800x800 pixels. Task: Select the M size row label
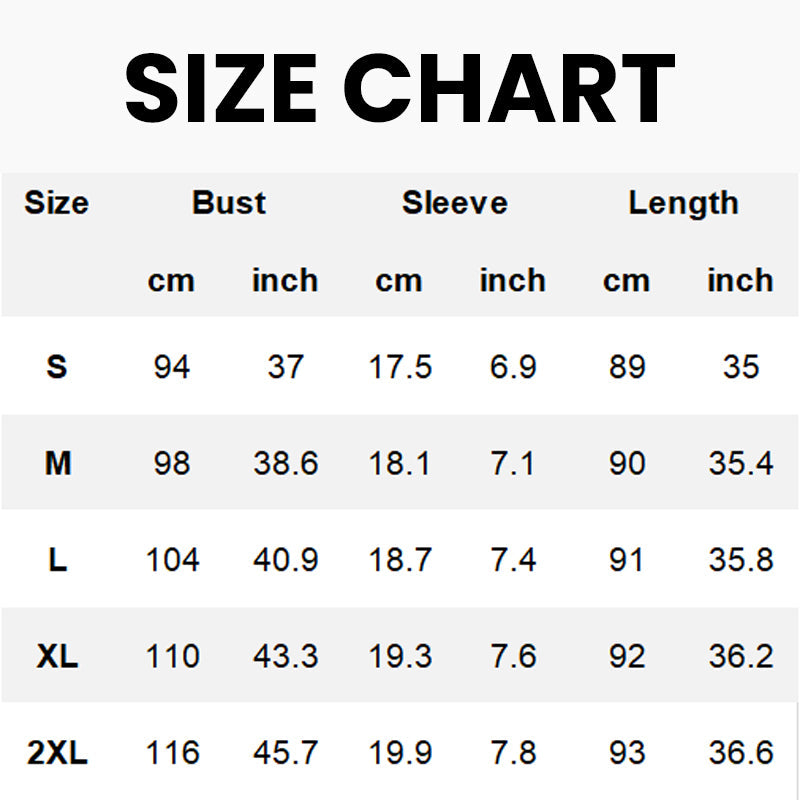coord(58,464)
